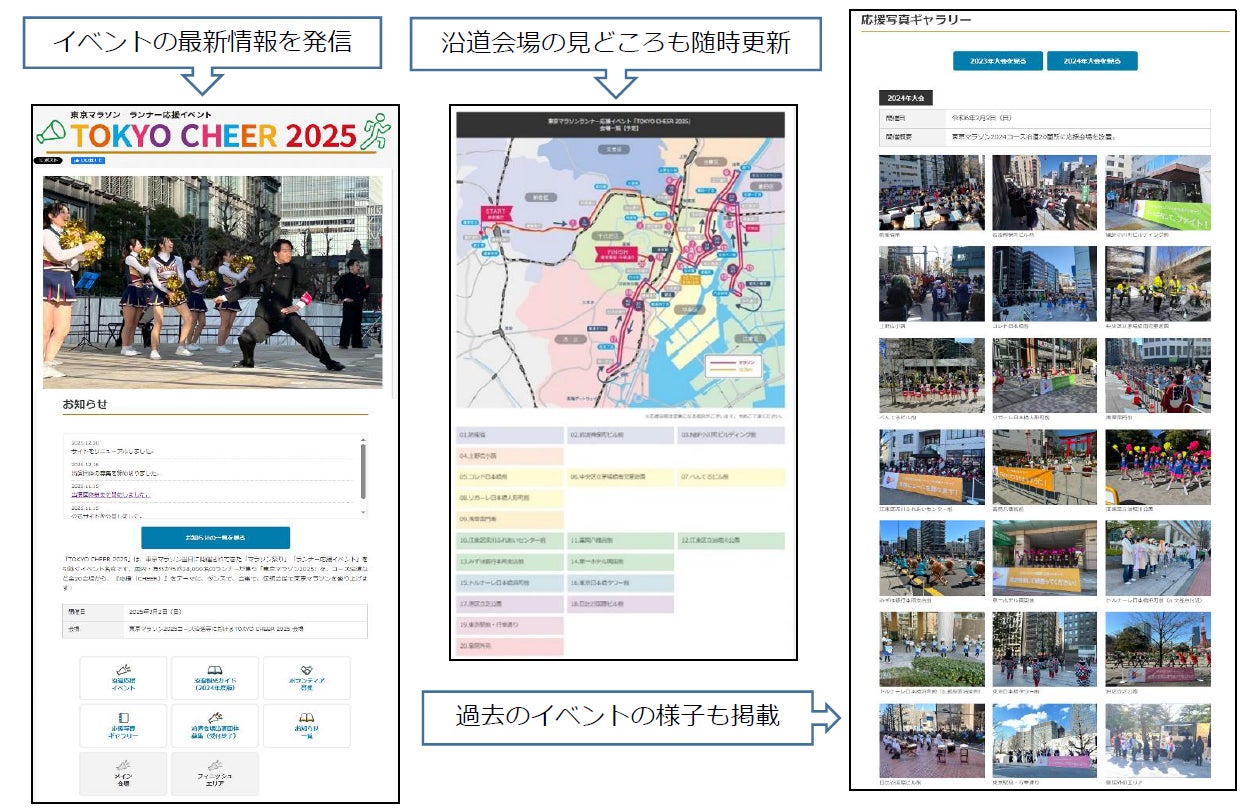Screen dimensions: 1255x812
Task: Click the 2024年大会を見る button
Action: [1092, 60]
